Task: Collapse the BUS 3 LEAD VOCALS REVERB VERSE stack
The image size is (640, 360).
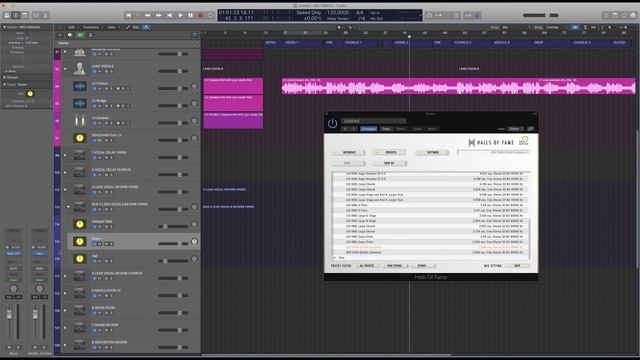Action: pos(68,207)
